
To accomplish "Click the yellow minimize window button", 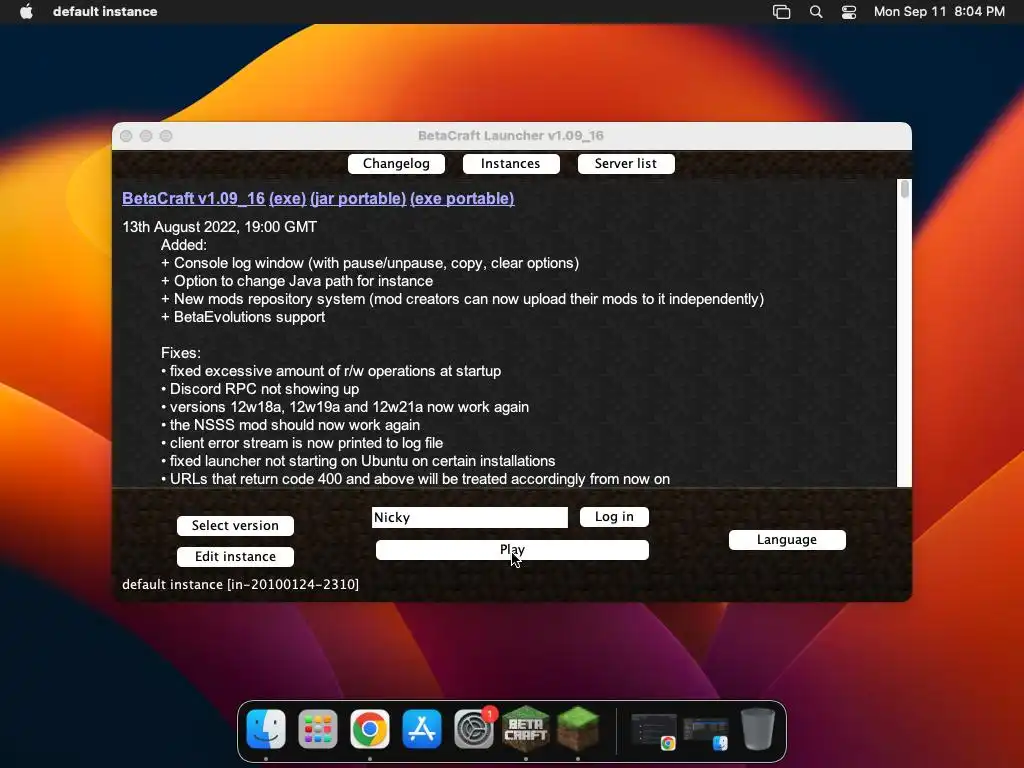I will tap(146, 136).
